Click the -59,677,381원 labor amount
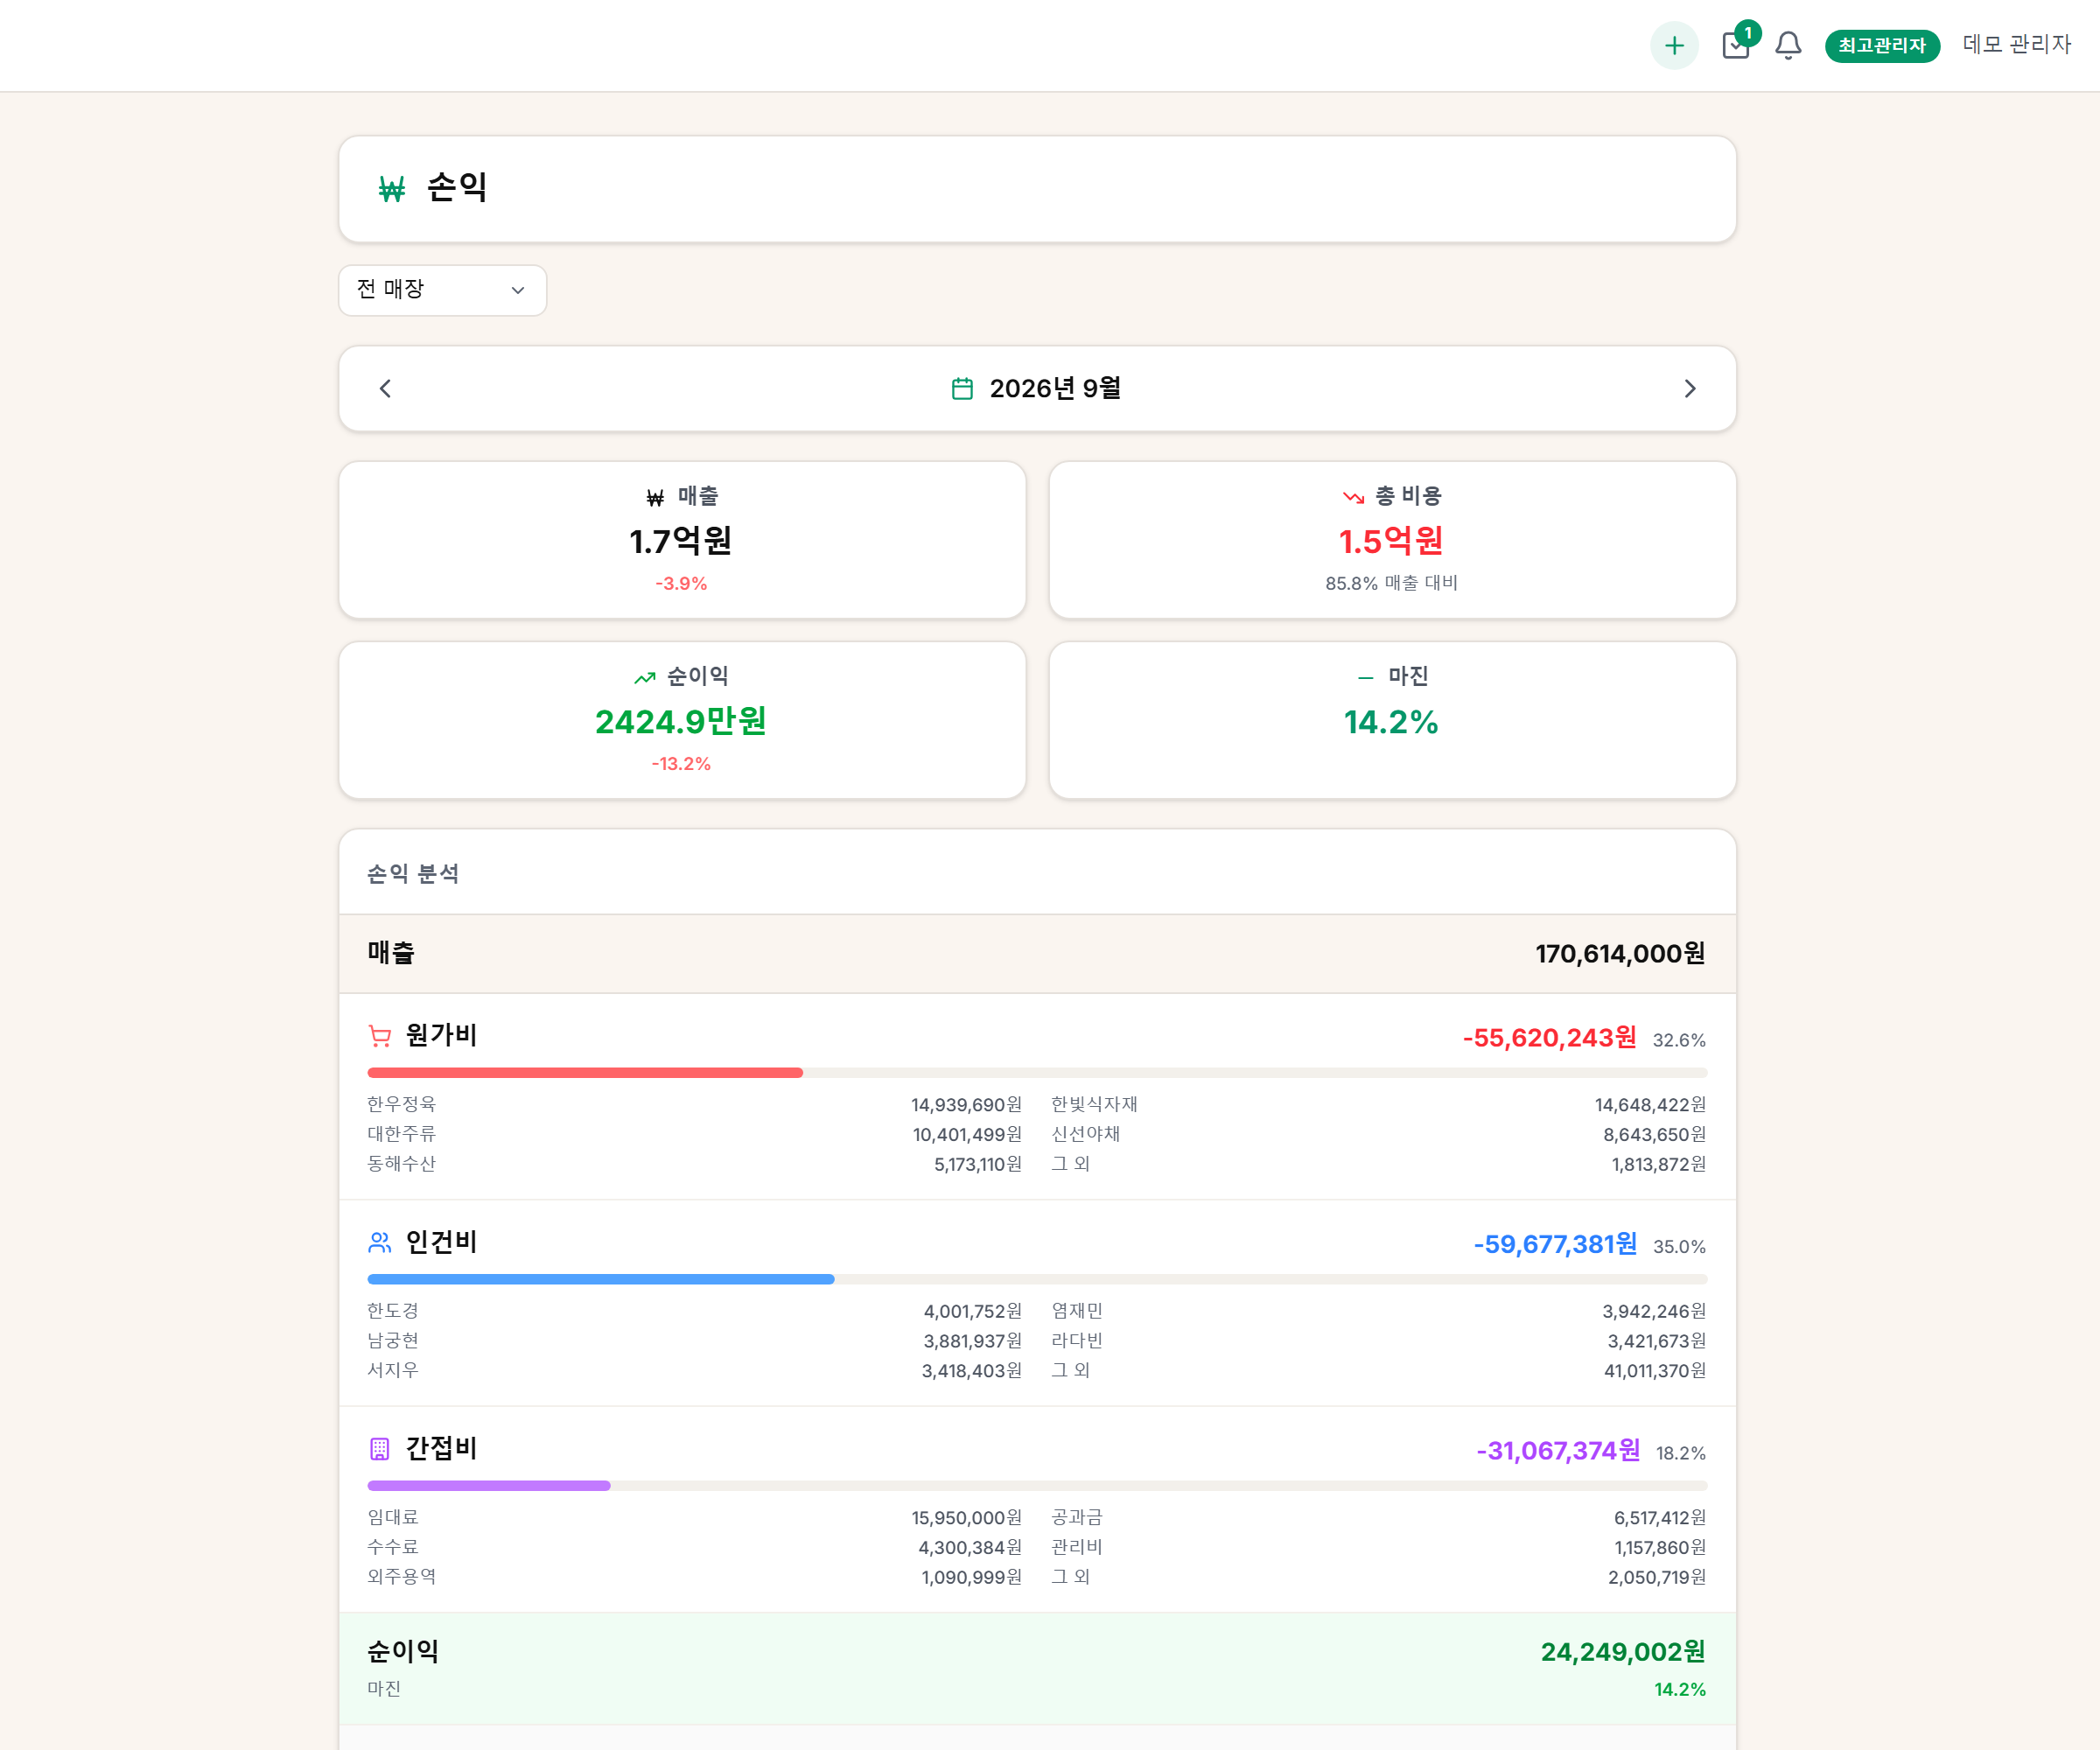Viewport: 2100px width, 1750px height. coord(1555,1245)
